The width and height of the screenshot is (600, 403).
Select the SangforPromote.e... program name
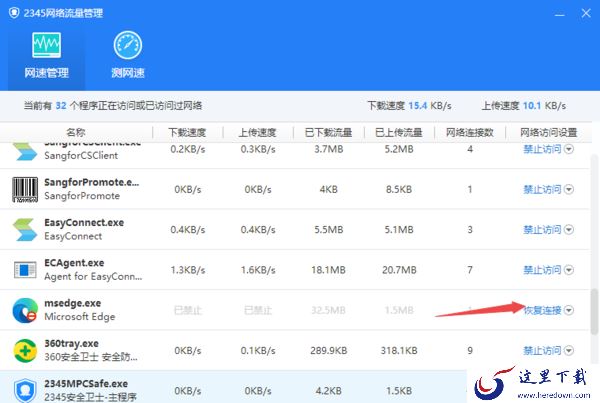click(x=91, y=182)
